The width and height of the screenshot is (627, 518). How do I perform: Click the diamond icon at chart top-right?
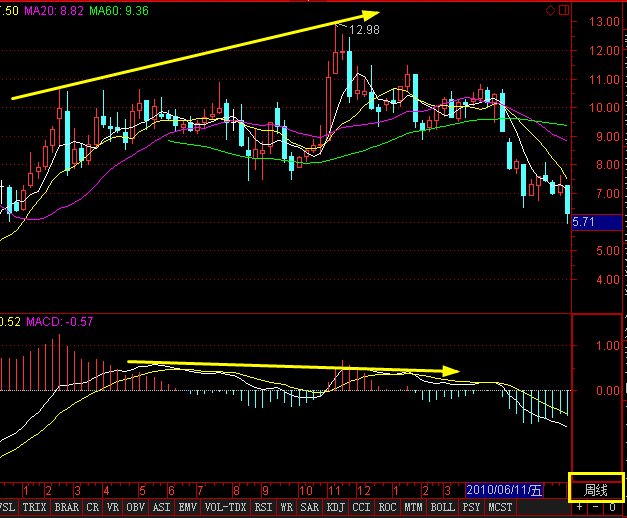(x=551, y=10)
